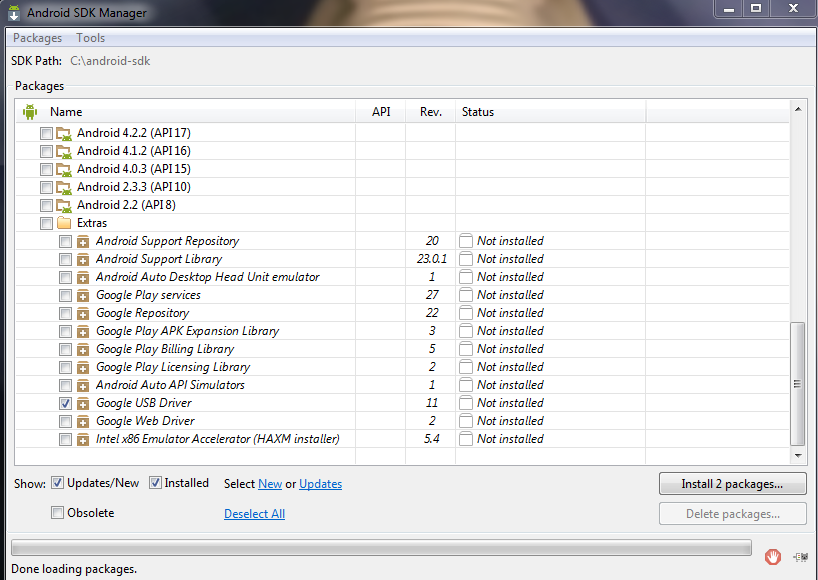Click the status icon for Google USB Driver
This screenshot has height=580, width=818.
(466, 403)
